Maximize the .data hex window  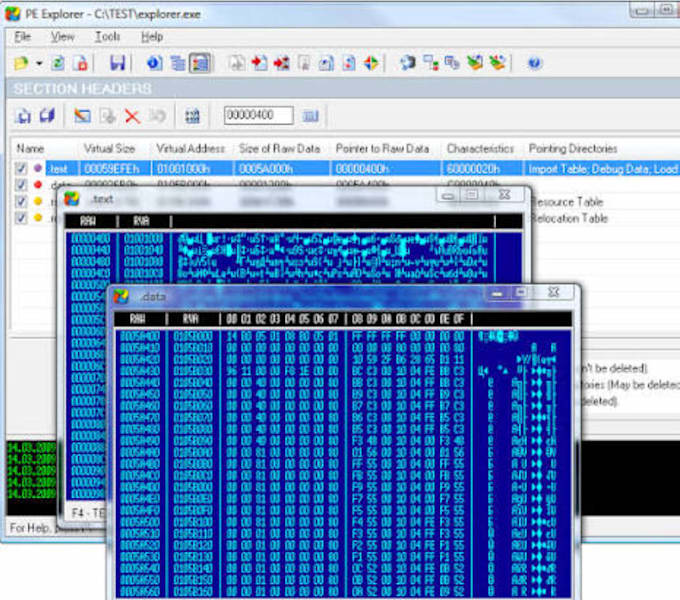pos(520,293)
